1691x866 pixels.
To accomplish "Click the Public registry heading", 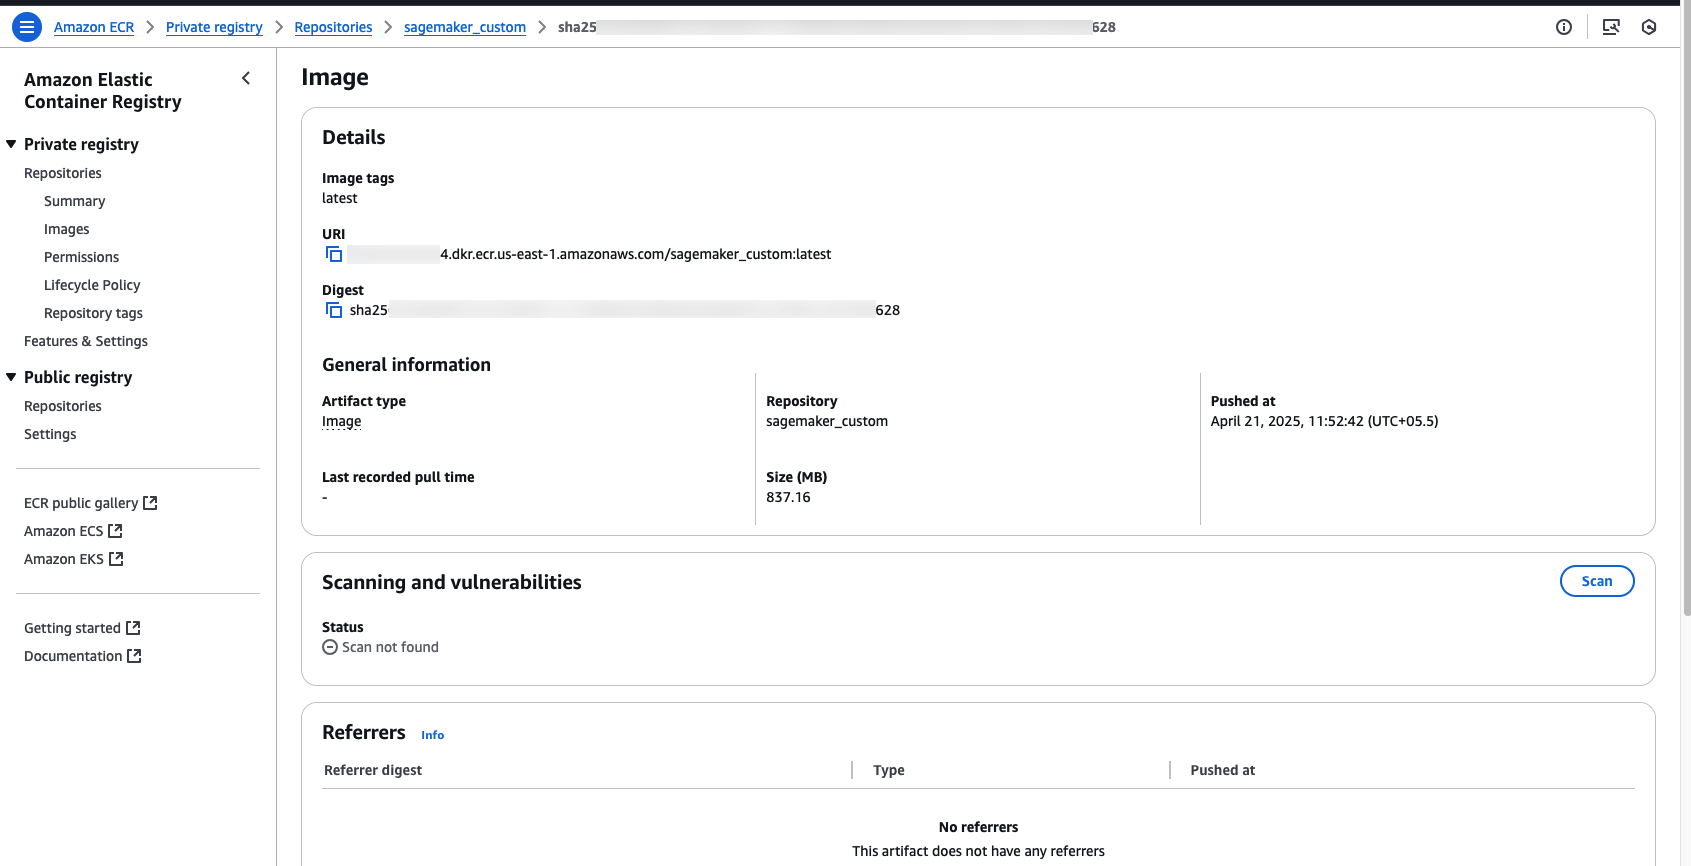I will click(x=78, y=377).
